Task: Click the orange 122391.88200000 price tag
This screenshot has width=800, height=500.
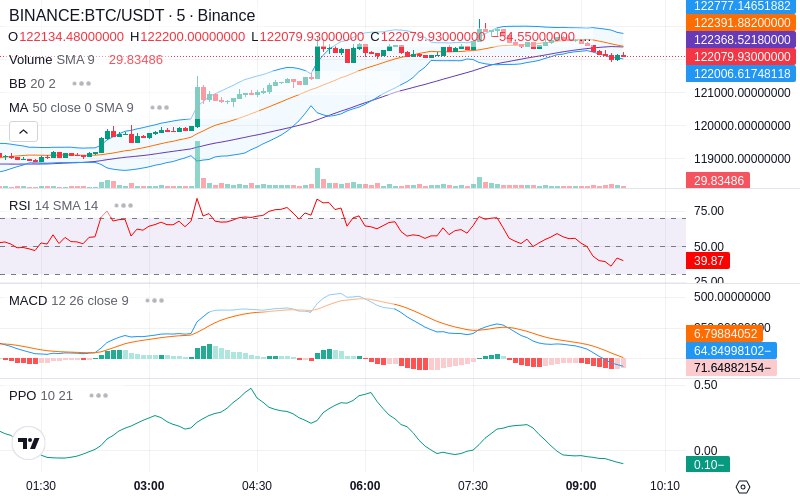Action: [x=741, y=22]
